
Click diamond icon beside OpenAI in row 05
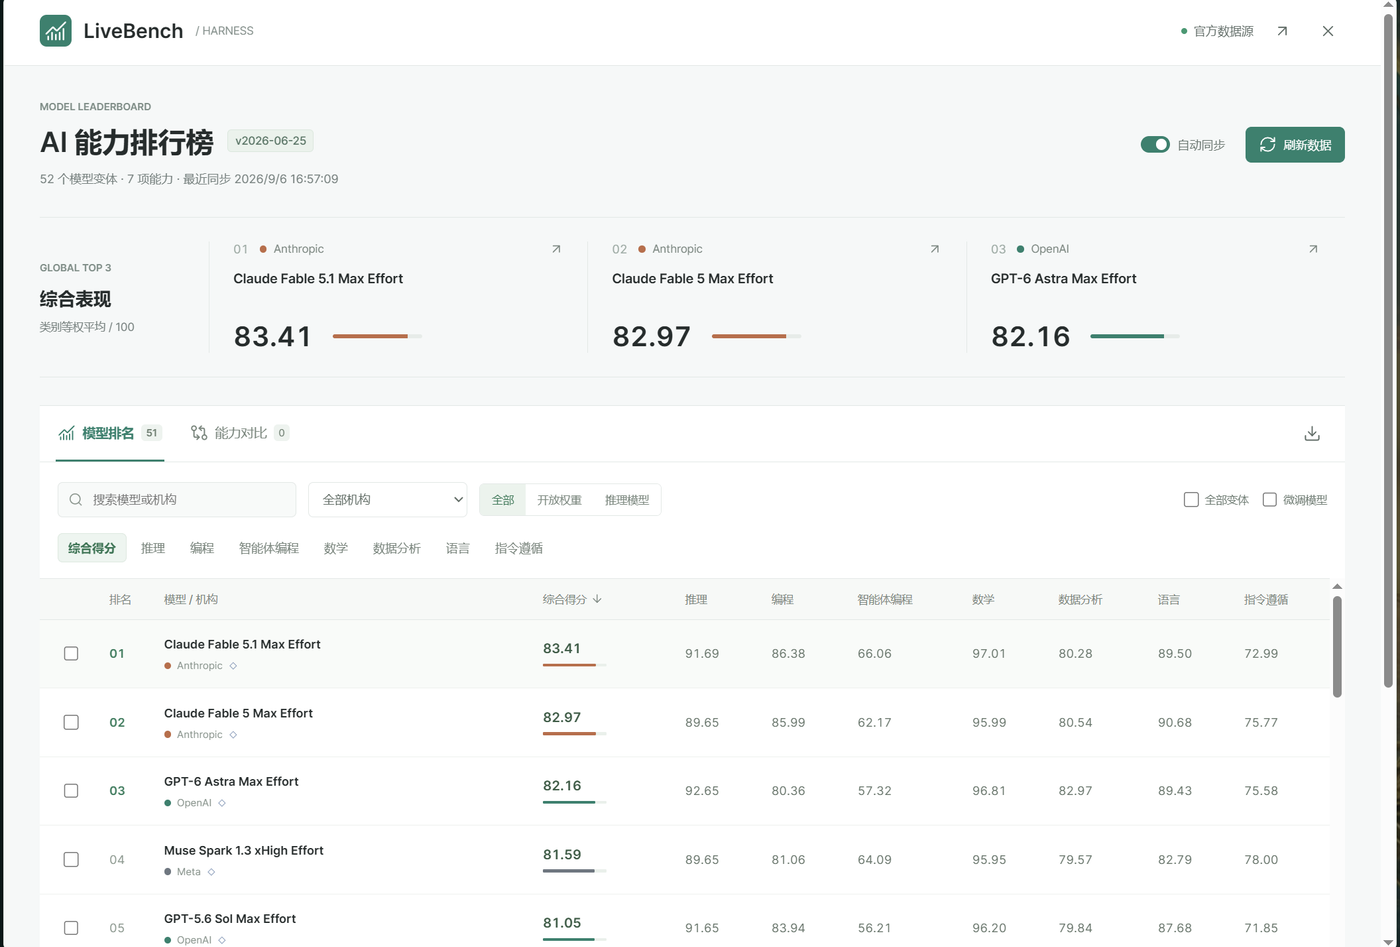[222, 940]
